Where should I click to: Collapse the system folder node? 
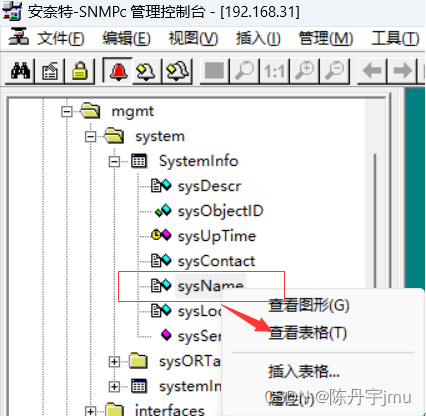click(90, 136)
